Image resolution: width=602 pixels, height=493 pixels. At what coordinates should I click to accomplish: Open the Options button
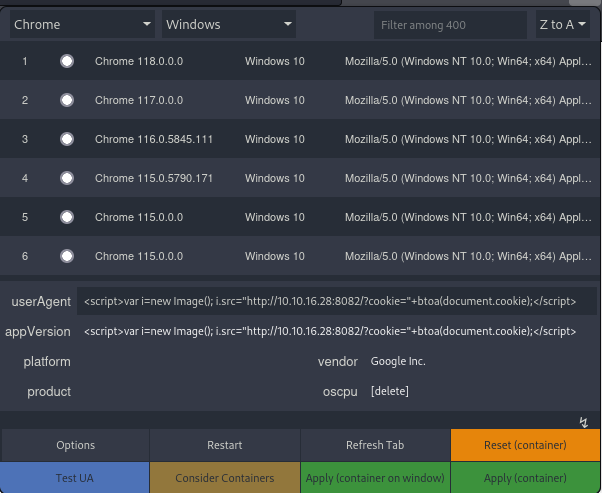75,445
